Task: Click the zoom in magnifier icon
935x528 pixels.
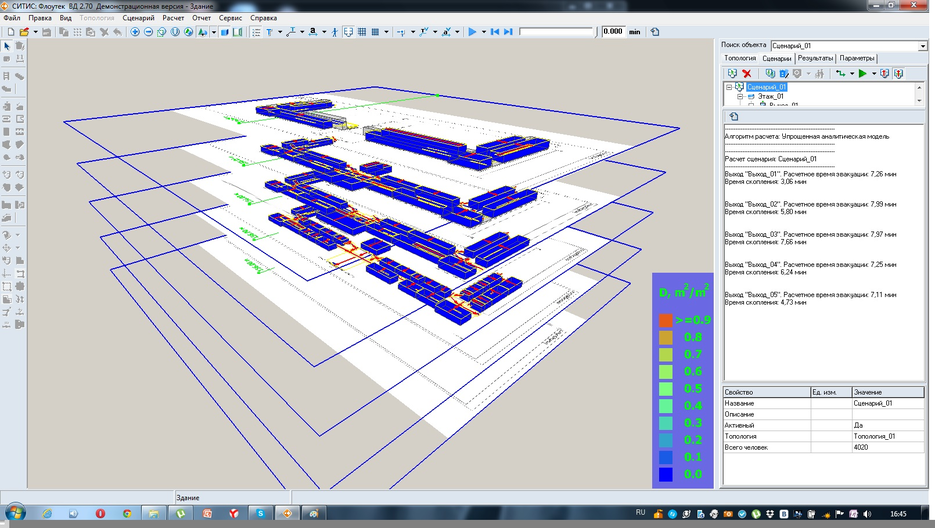Action: click(x=135, y=32)
